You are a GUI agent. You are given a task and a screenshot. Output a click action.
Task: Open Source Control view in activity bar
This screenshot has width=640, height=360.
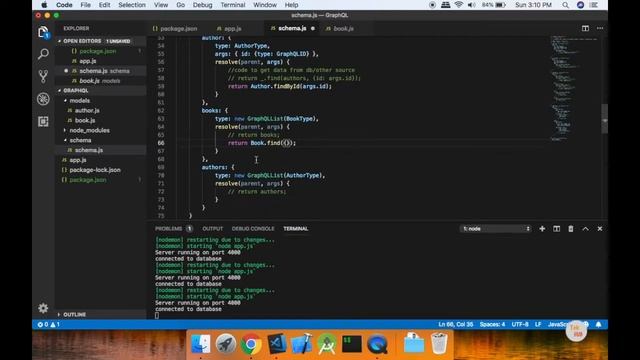43,76
